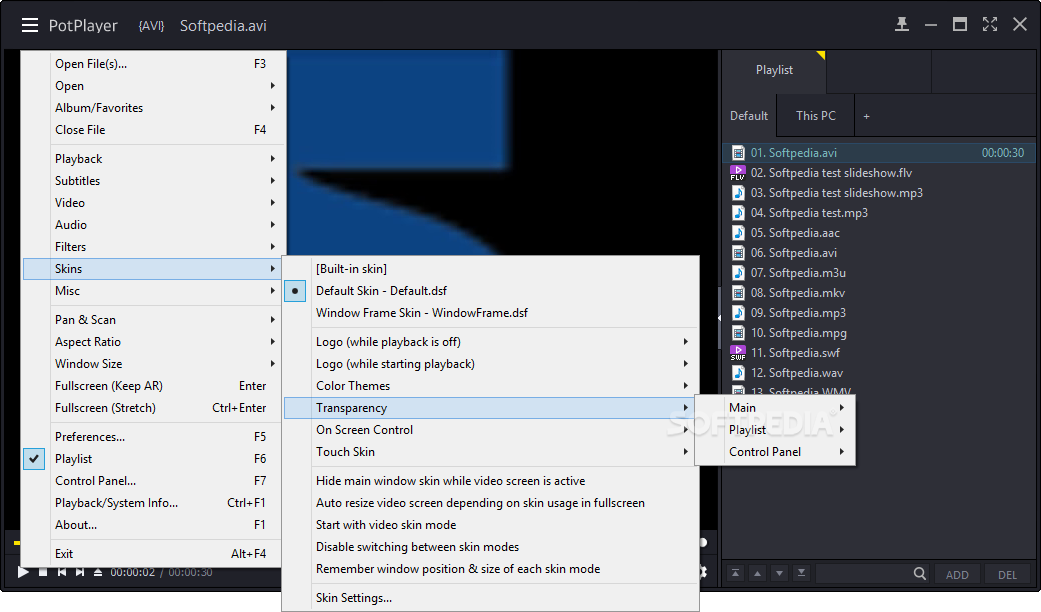Click the FLV icon of Softpedia test slideshow.flv

[x=738, y=173]
